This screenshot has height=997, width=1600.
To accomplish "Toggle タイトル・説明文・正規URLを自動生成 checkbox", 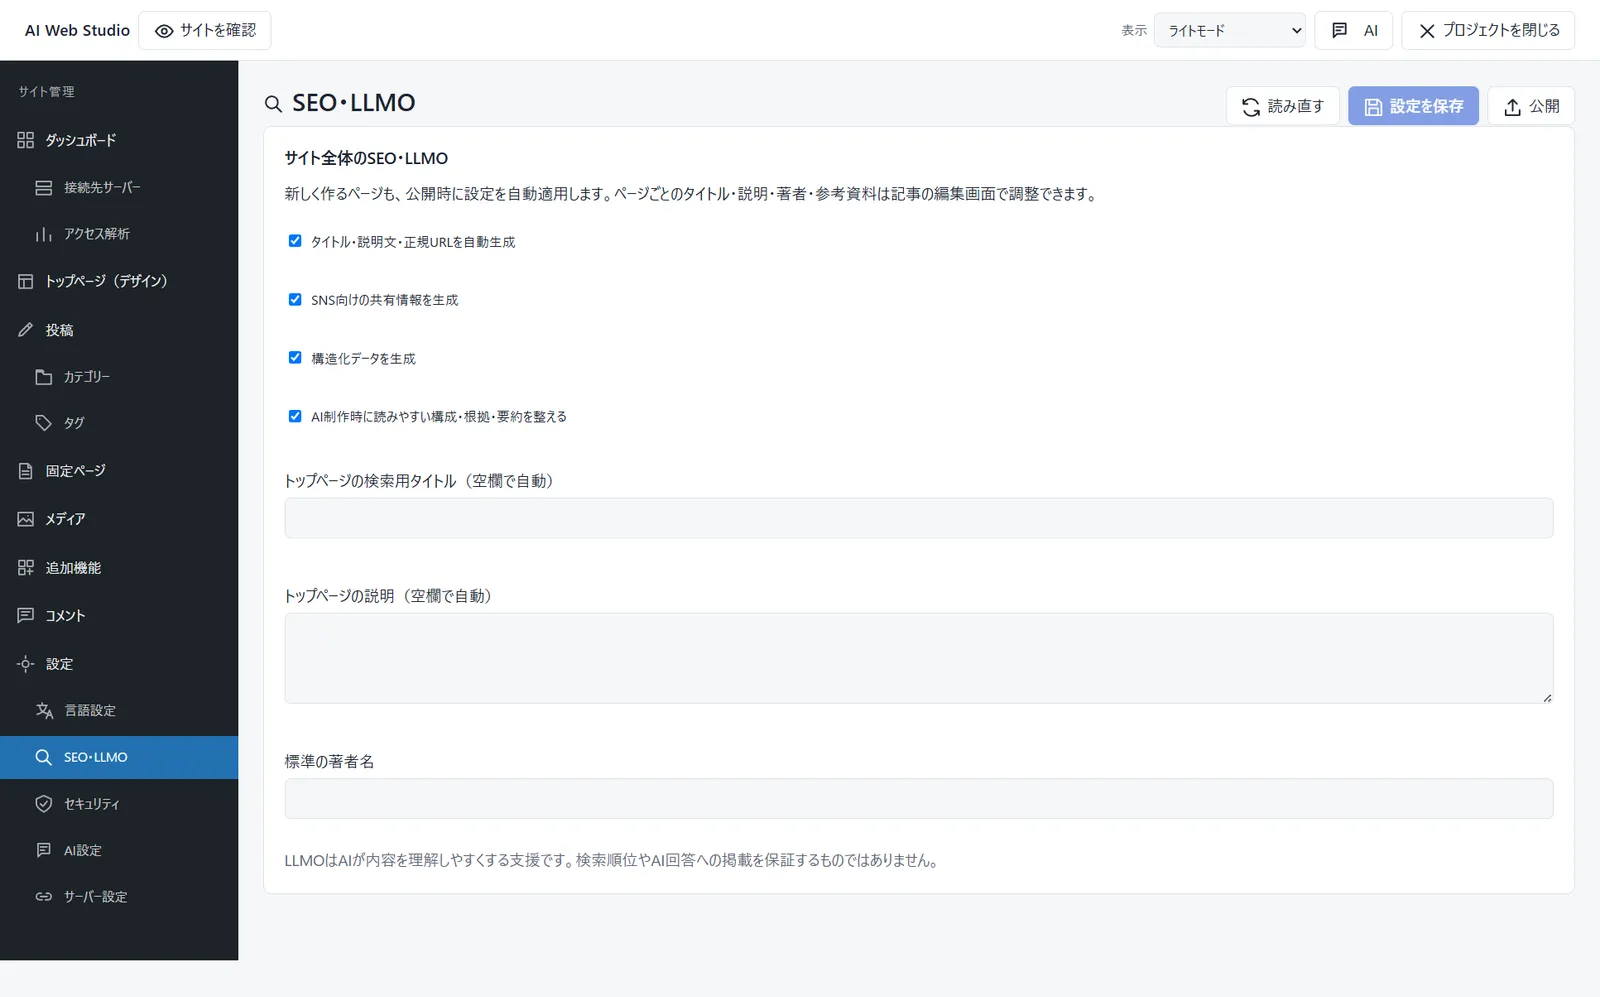I will [x=295, y=241].
